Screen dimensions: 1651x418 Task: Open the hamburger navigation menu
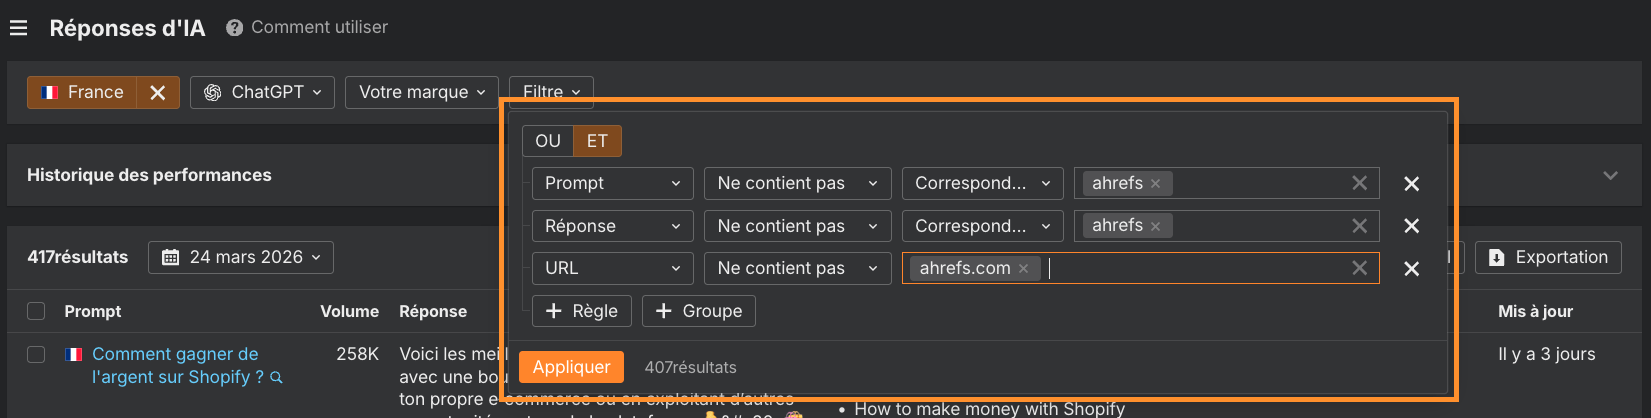coord(18,28)
